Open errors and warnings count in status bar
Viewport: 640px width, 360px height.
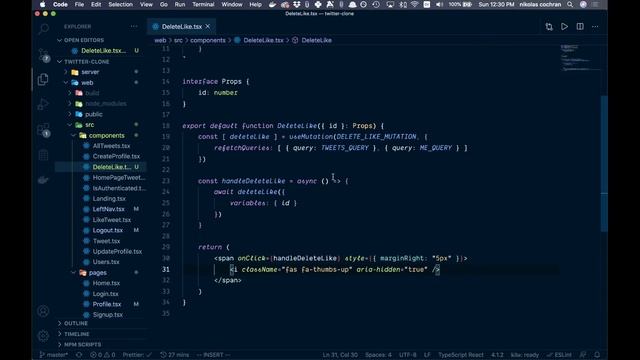click(x=102, y=355)
